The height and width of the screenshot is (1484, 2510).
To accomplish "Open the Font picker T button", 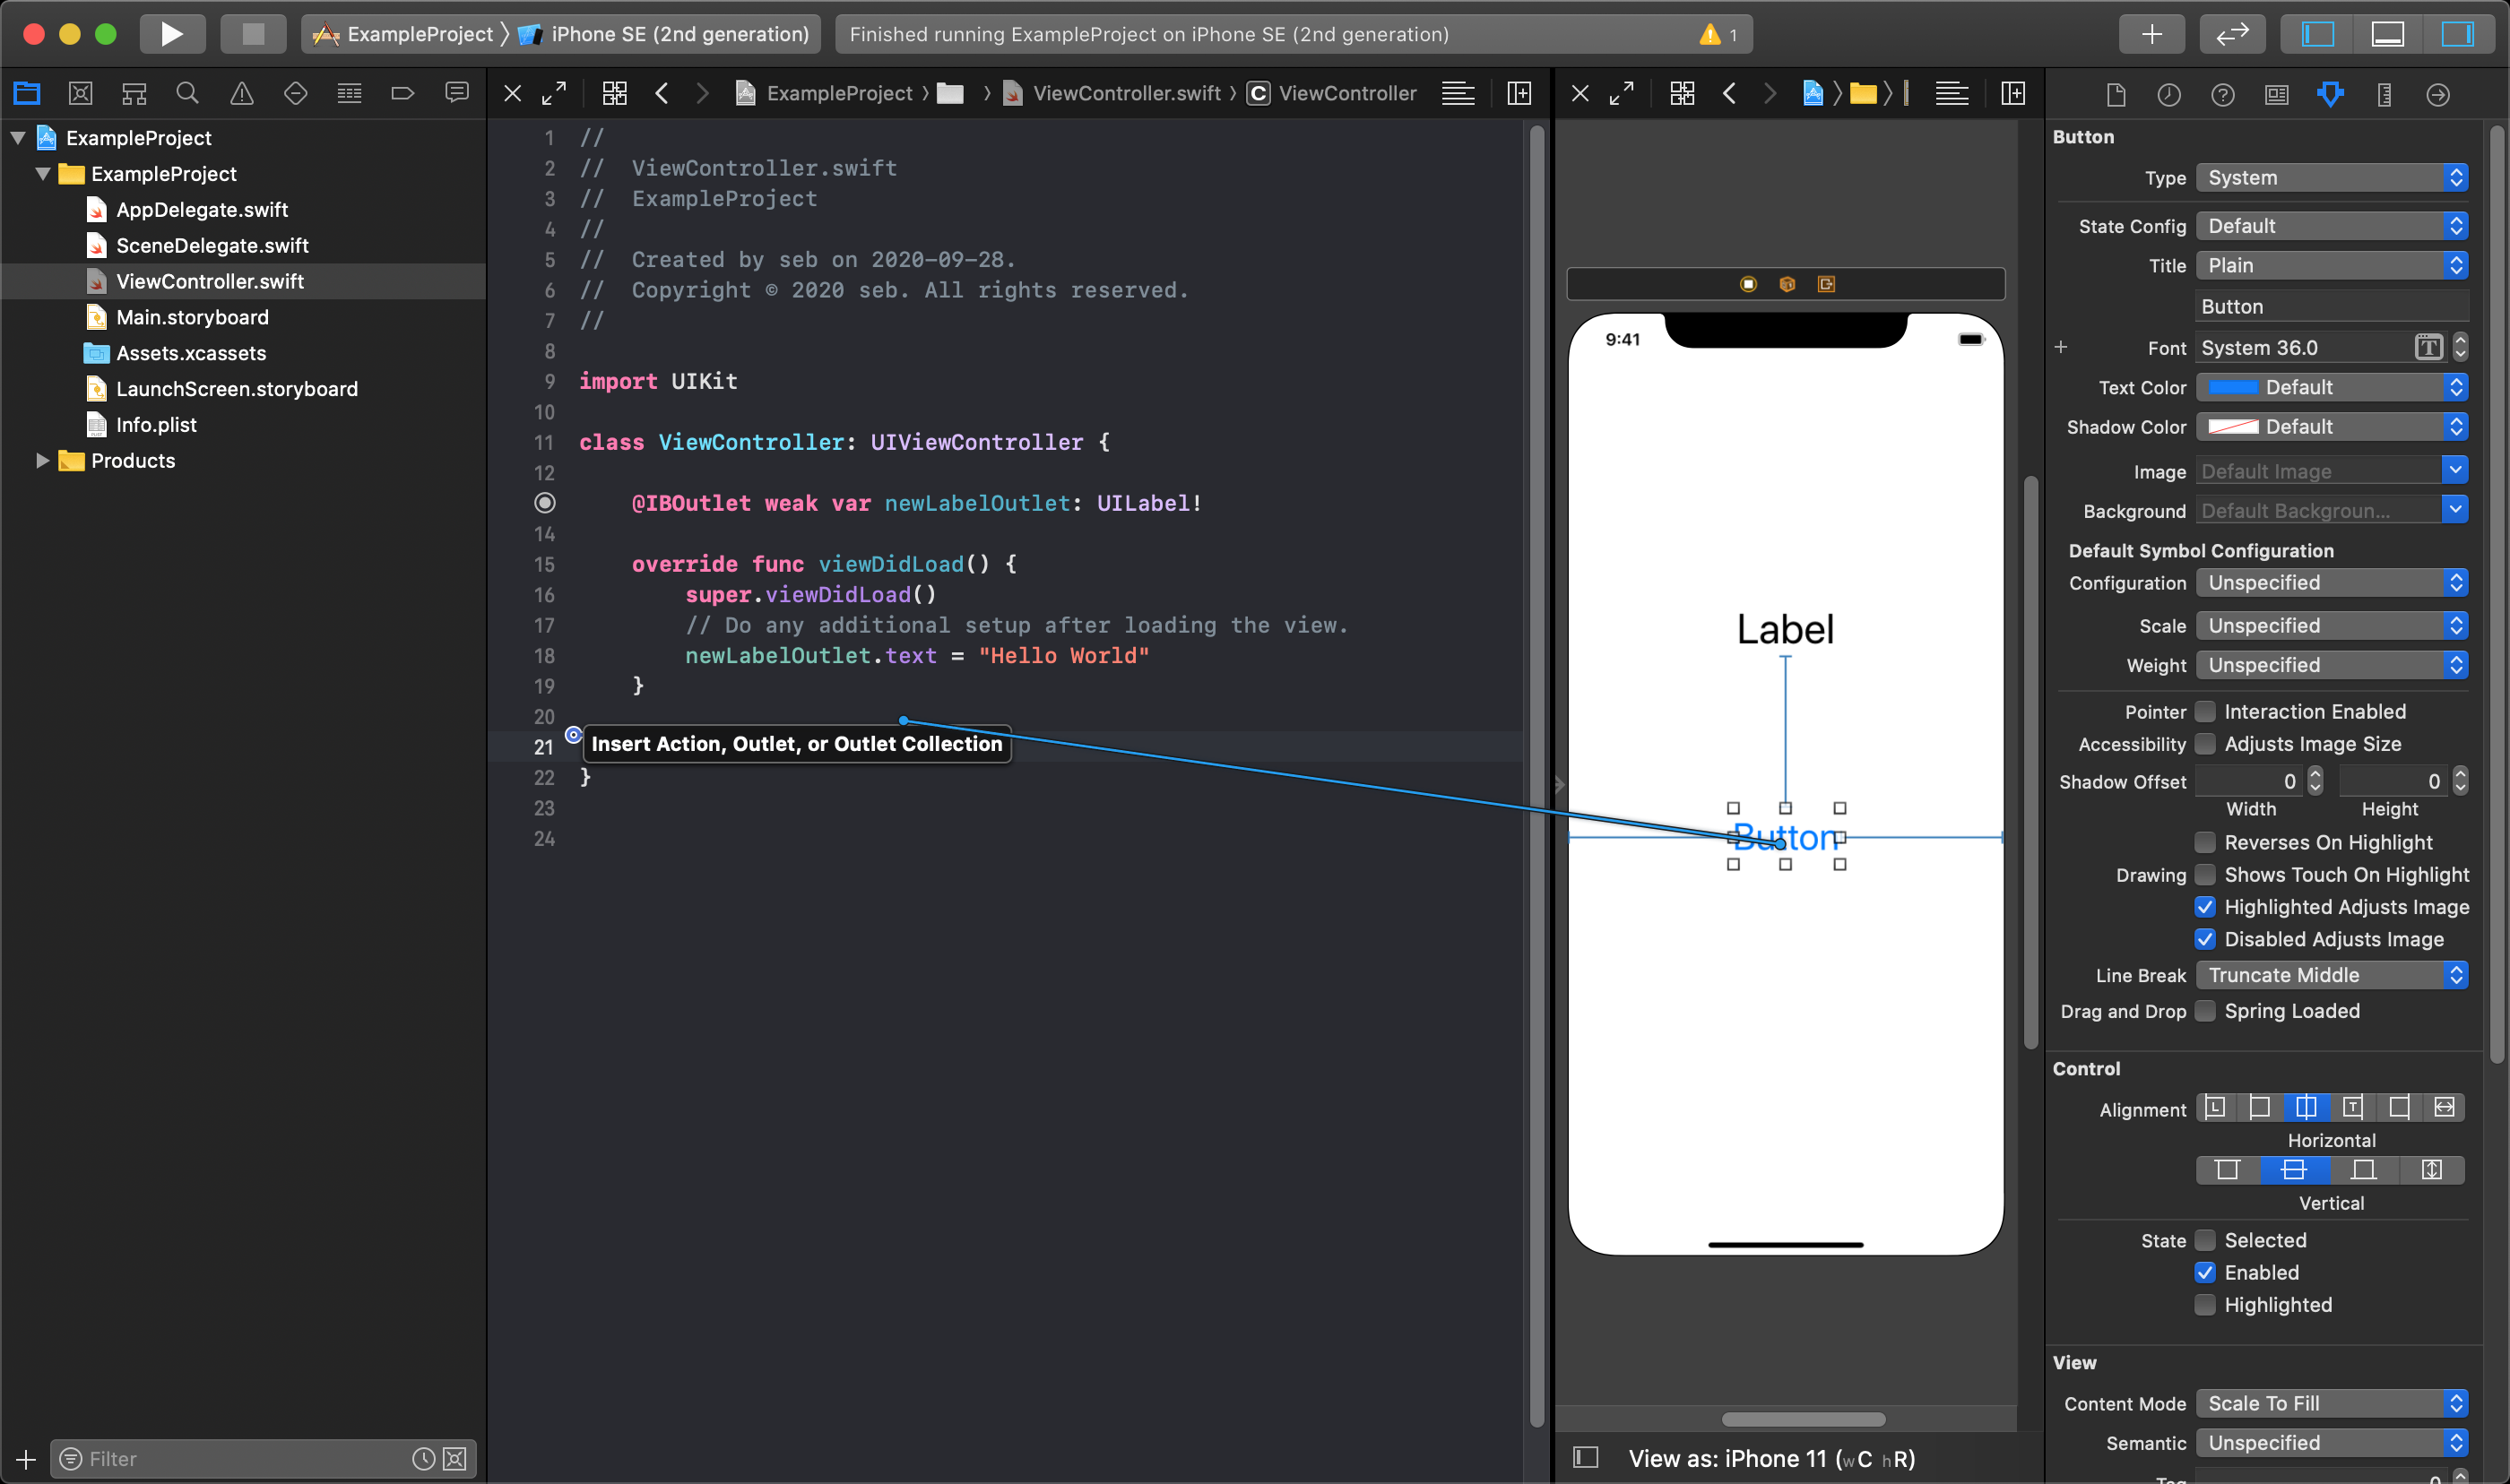I will click(x=2429, y=347).
